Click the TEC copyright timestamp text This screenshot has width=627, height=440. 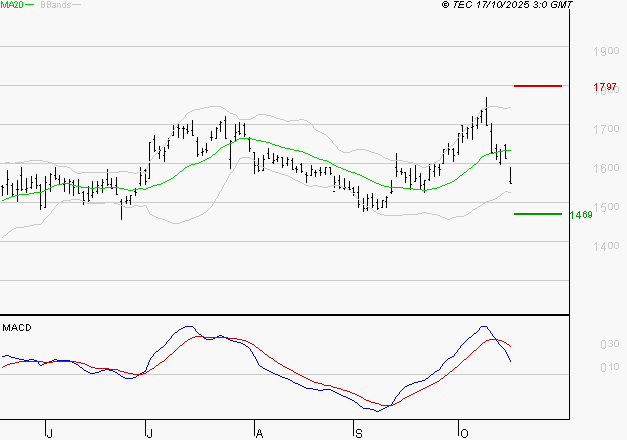coord(507,6)
